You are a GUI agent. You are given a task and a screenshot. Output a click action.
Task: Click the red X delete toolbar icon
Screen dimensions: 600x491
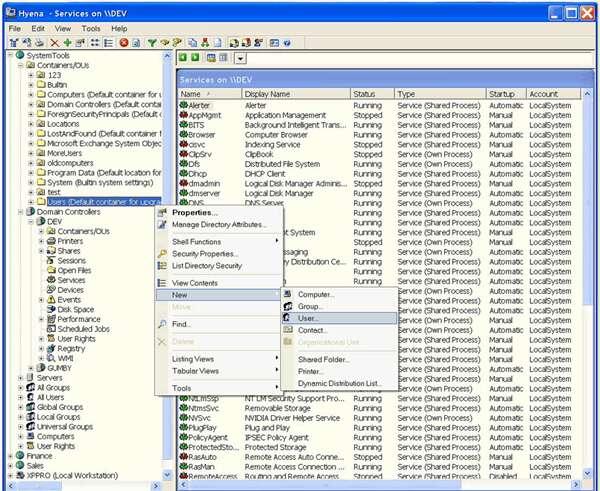tap(54, 43)
